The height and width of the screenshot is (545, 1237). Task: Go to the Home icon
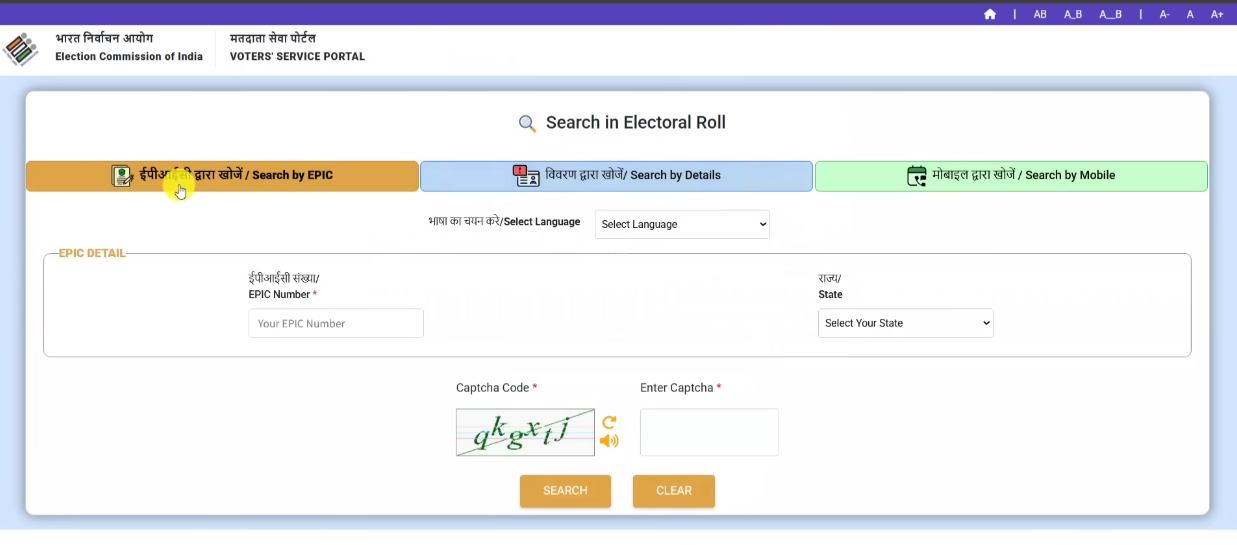pyautogui.click(x=989, y=14)
